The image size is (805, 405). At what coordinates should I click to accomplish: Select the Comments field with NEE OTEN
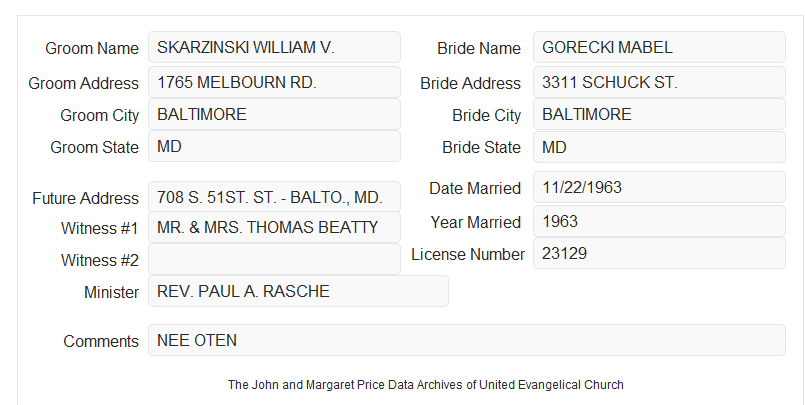tap(467, 340)
